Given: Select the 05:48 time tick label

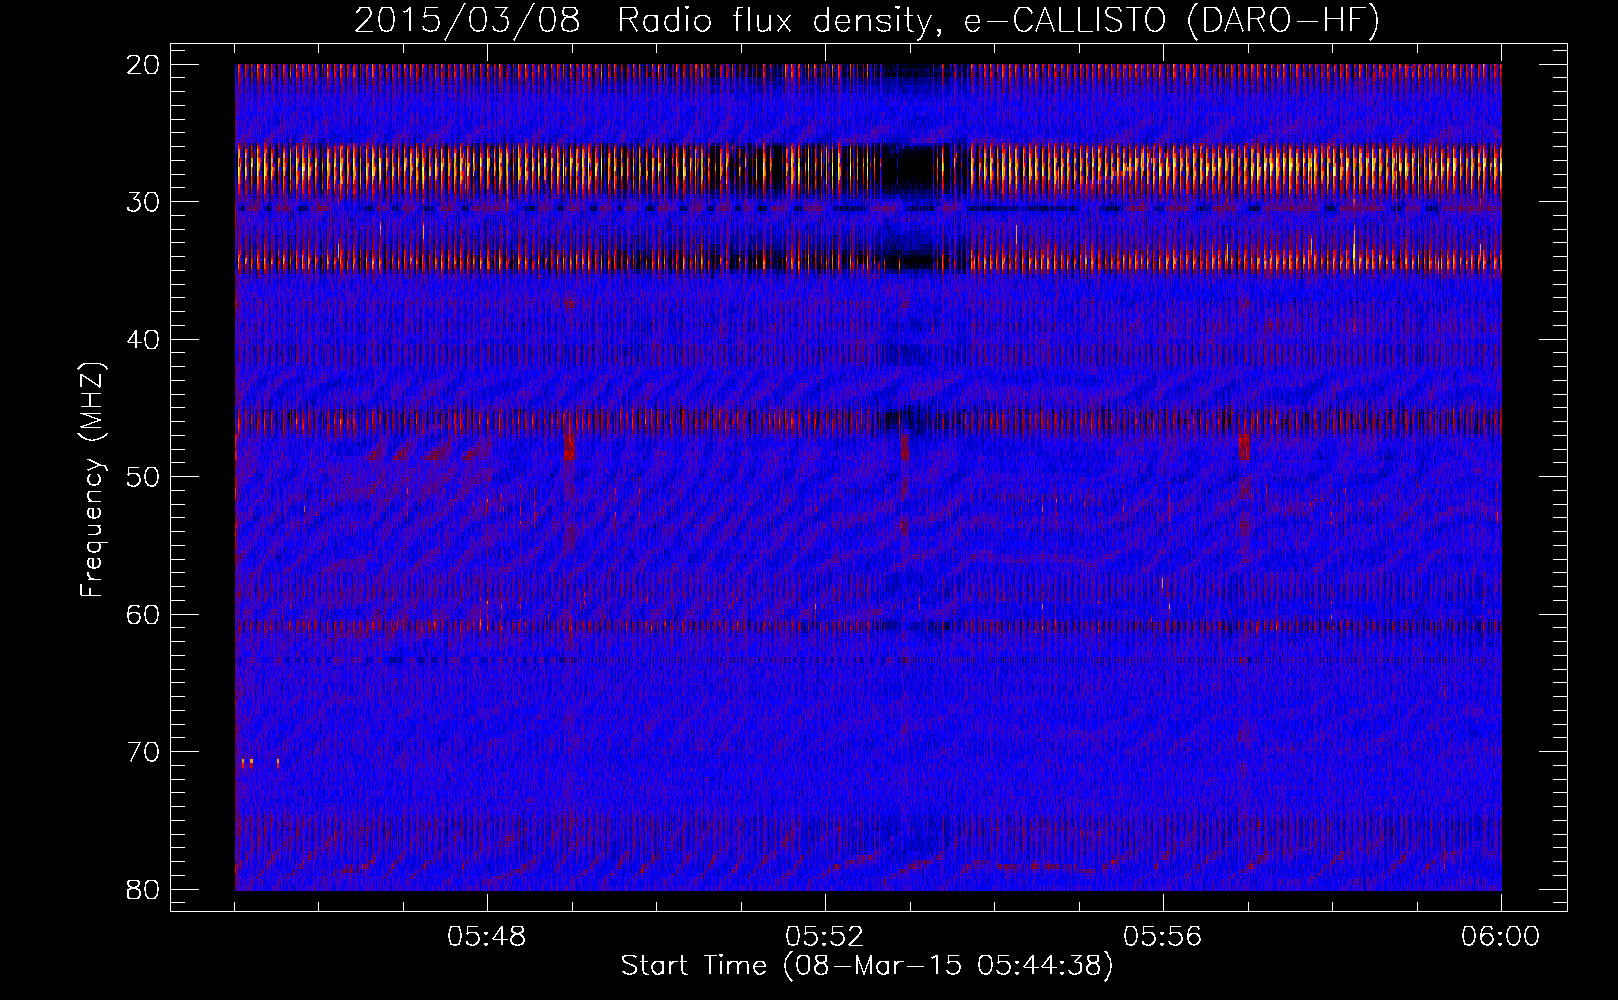Looking at the screenshot, I should click(487, 937).
